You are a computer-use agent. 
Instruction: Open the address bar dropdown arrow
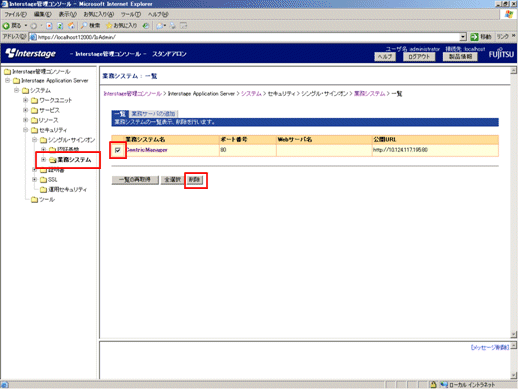(x=463, y=37)
